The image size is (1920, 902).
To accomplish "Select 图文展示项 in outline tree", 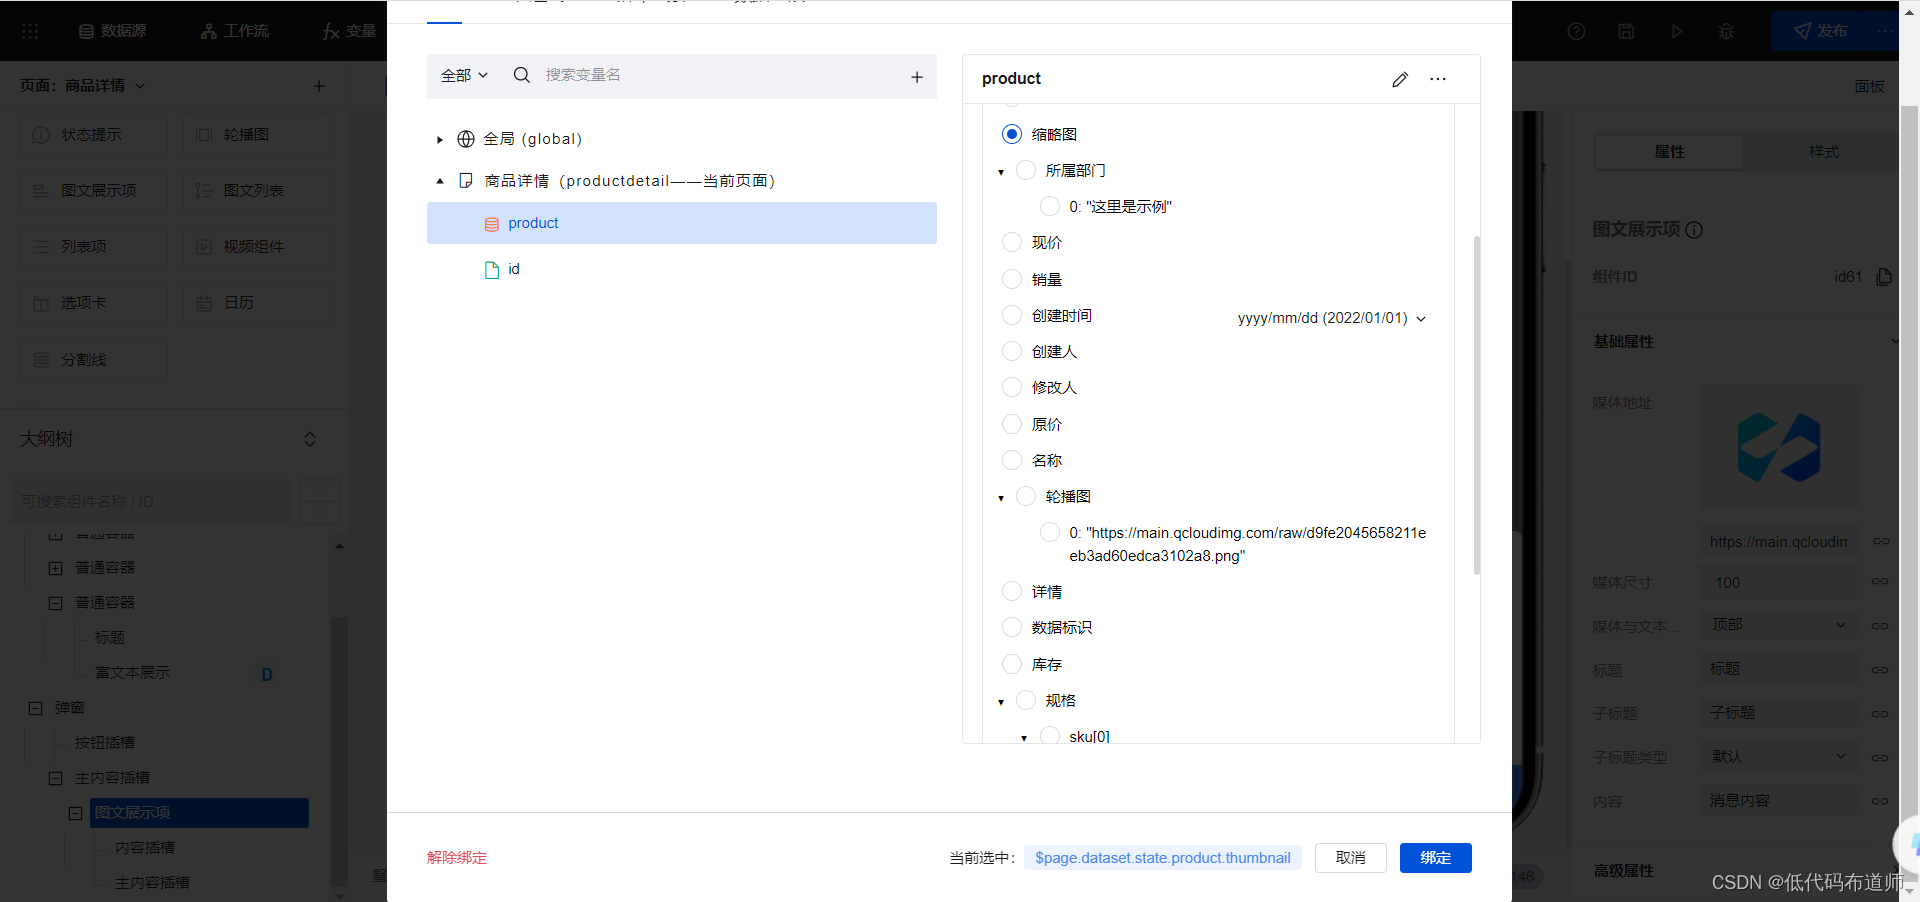I will [199, 813].
